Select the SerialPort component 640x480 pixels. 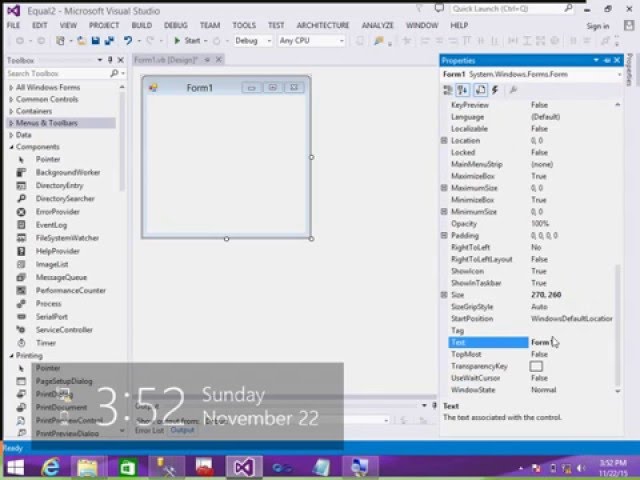tap(51, 316)
